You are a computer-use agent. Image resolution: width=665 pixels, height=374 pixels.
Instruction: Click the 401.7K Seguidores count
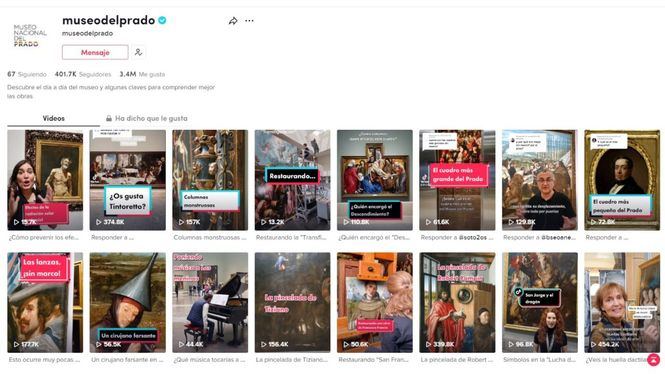click(83, 74)
